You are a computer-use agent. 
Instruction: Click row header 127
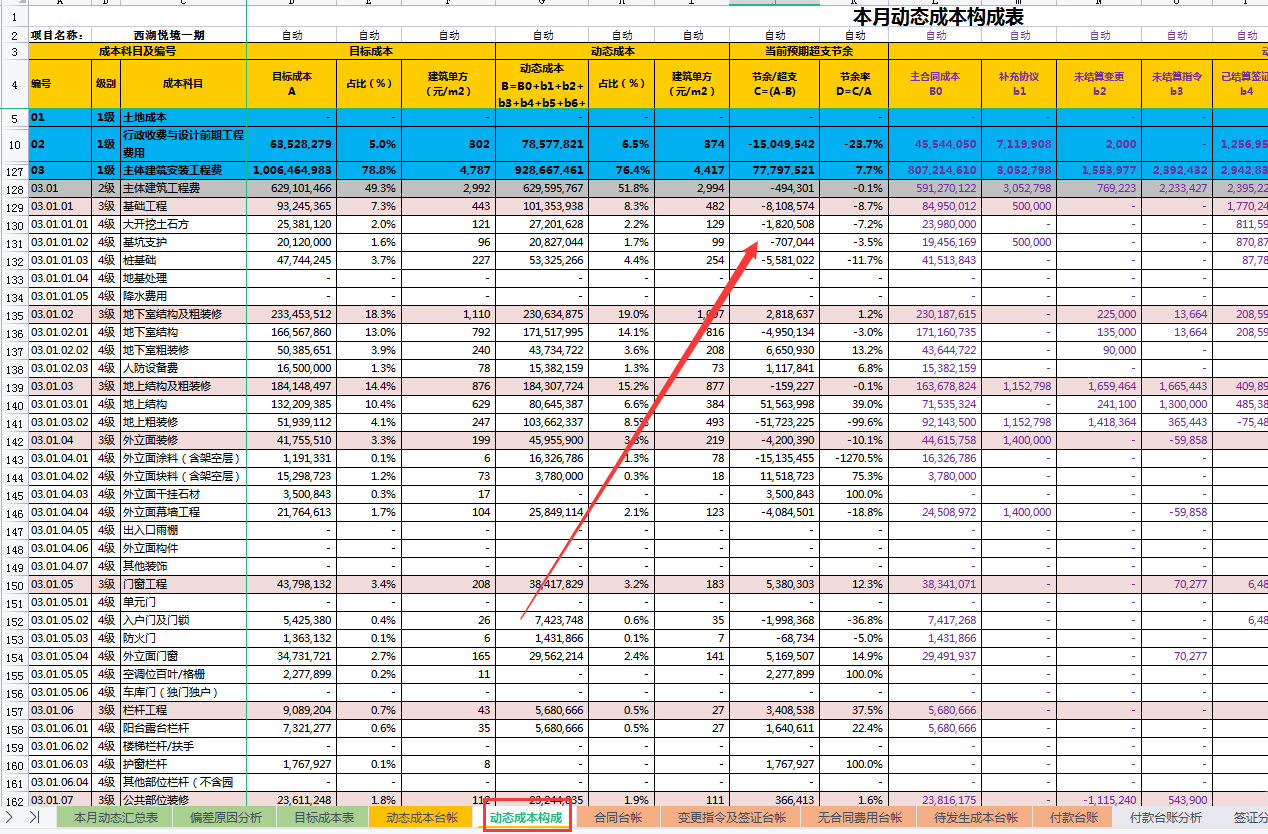pos(14,170)
